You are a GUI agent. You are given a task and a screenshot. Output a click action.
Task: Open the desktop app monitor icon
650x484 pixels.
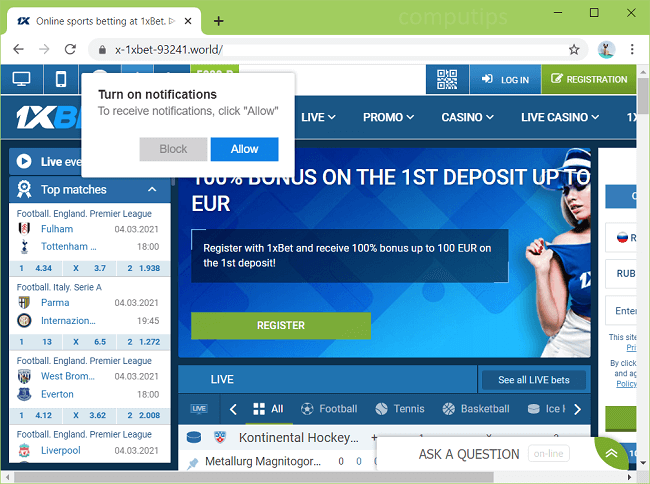tap(21, 79)
